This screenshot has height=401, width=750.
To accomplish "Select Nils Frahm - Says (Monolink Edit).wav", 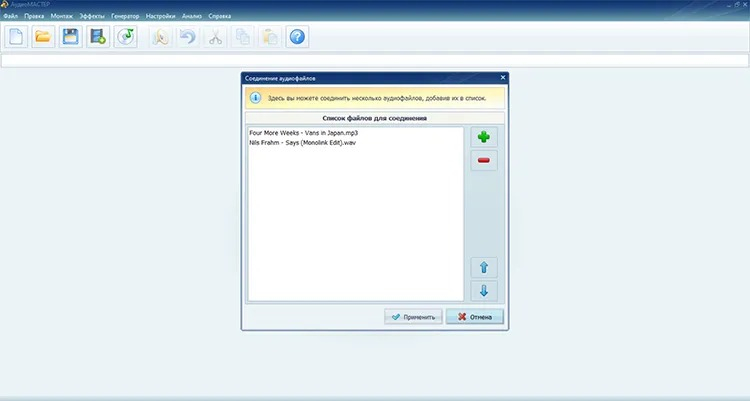I will 302,143.
